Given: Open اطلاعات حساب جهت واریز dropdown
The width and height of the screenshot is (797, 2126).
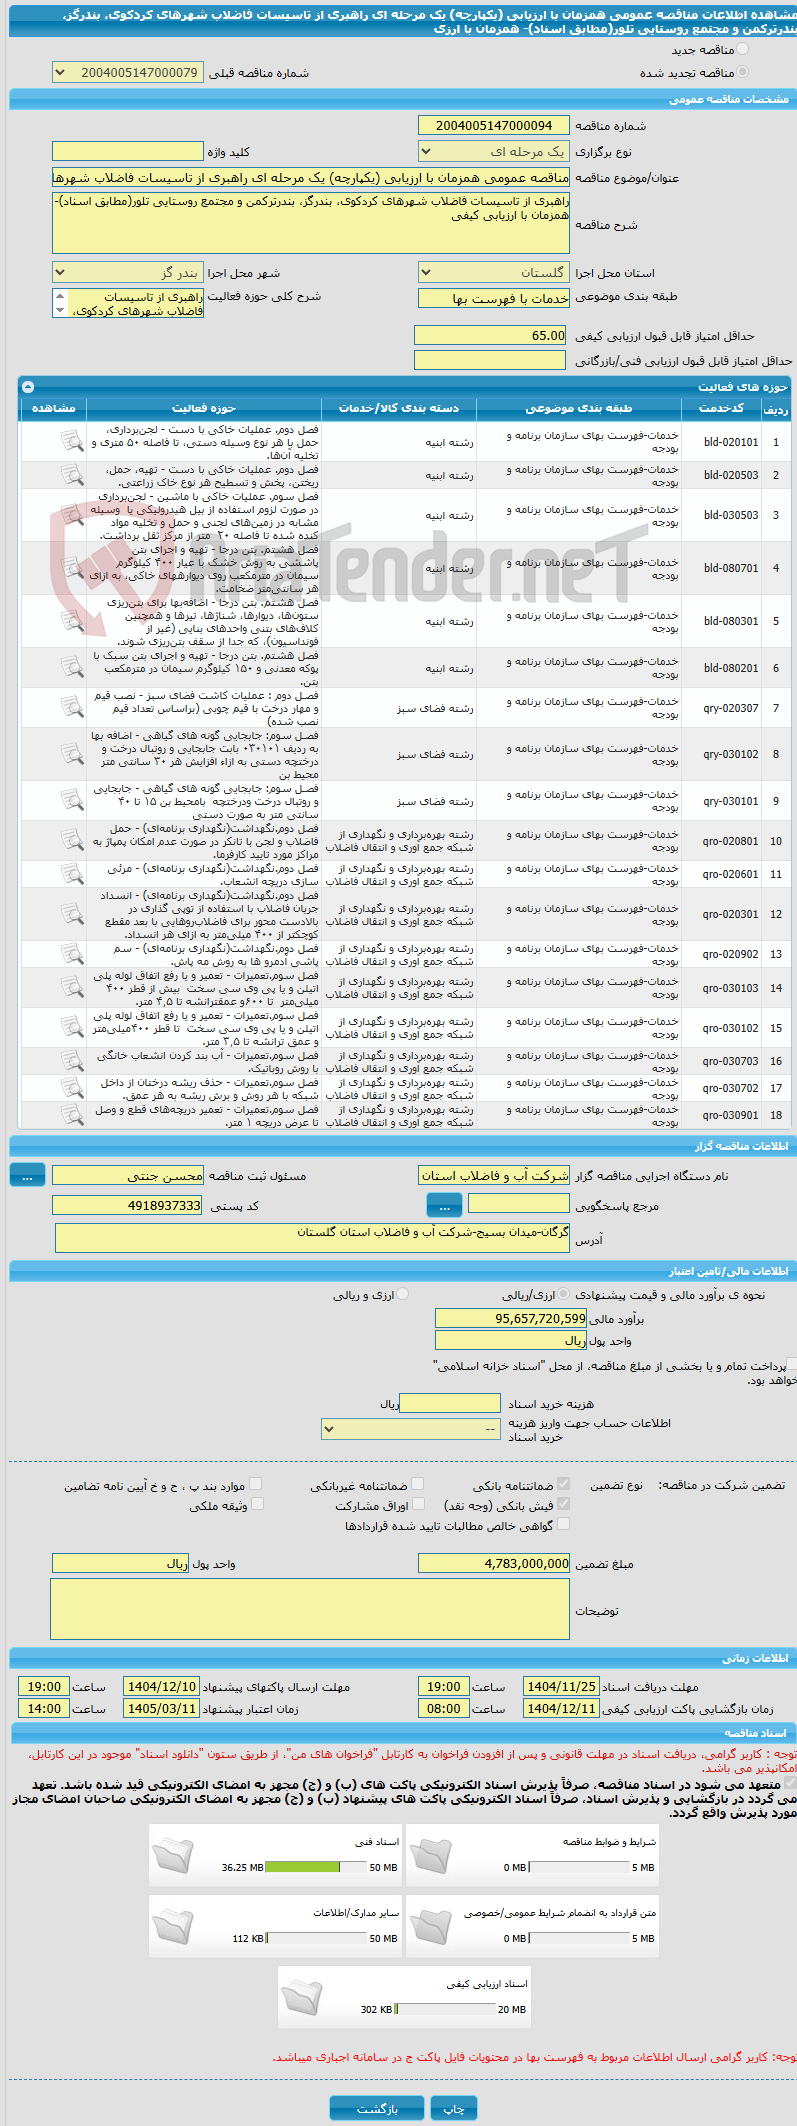Looking at the screenshot, I should coord(411,1429).
